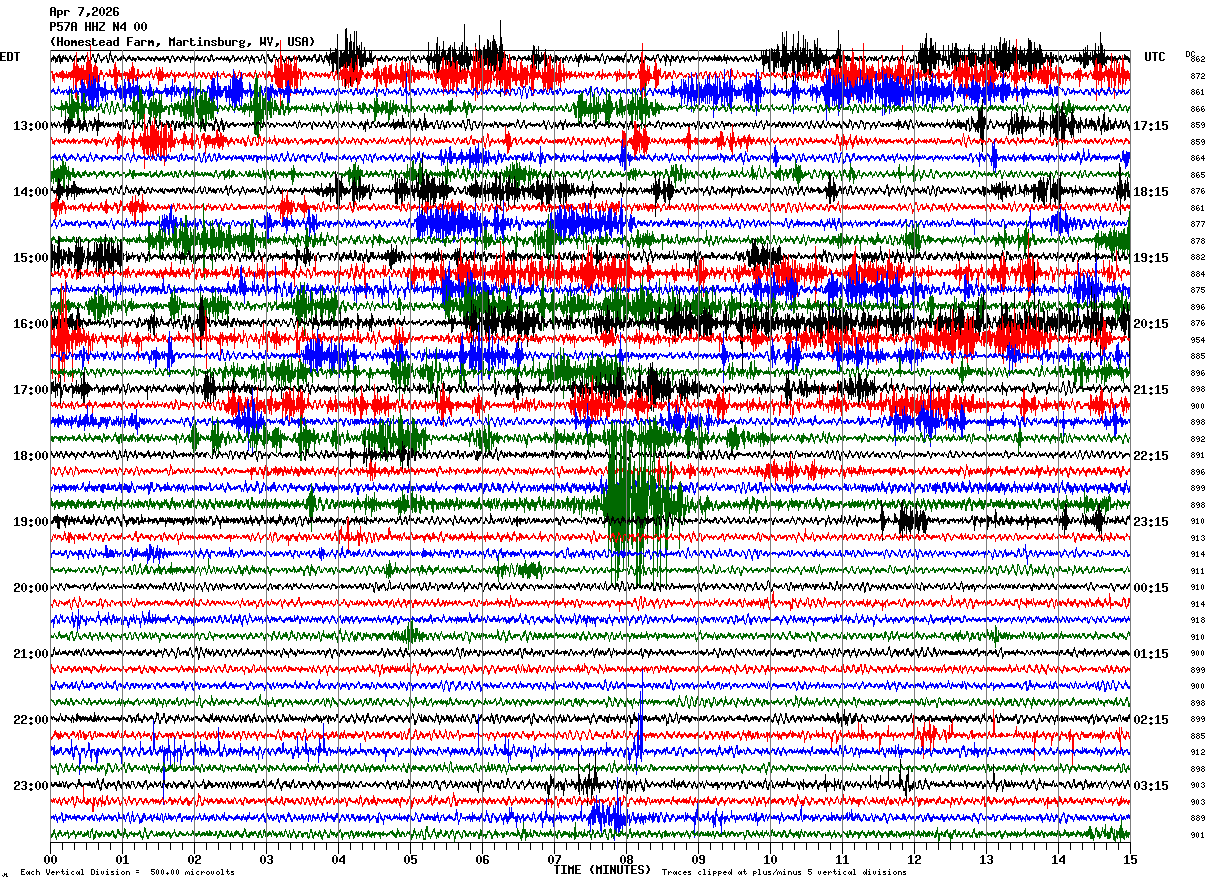This screenshot has width=1210, height=886.
Task: Click the DC offset value '866'
Action: 1197,109
